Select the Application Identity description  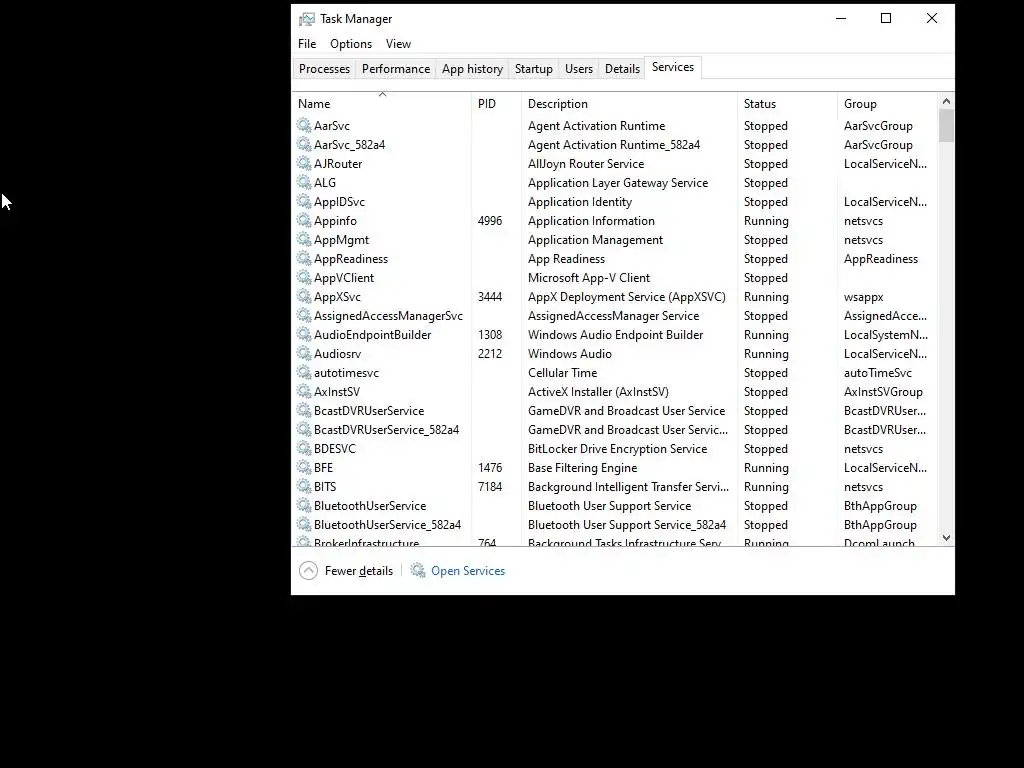pos(580,202)
